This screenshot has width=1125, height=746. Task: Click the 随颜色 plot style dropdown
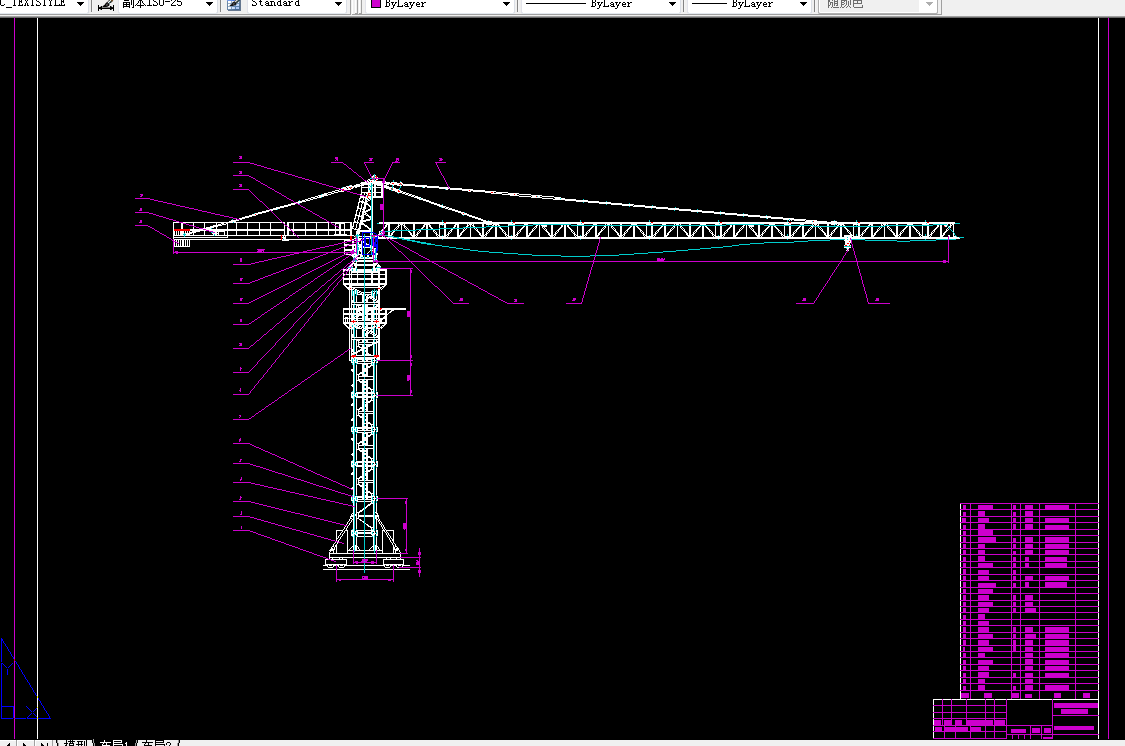pos(879,4)
